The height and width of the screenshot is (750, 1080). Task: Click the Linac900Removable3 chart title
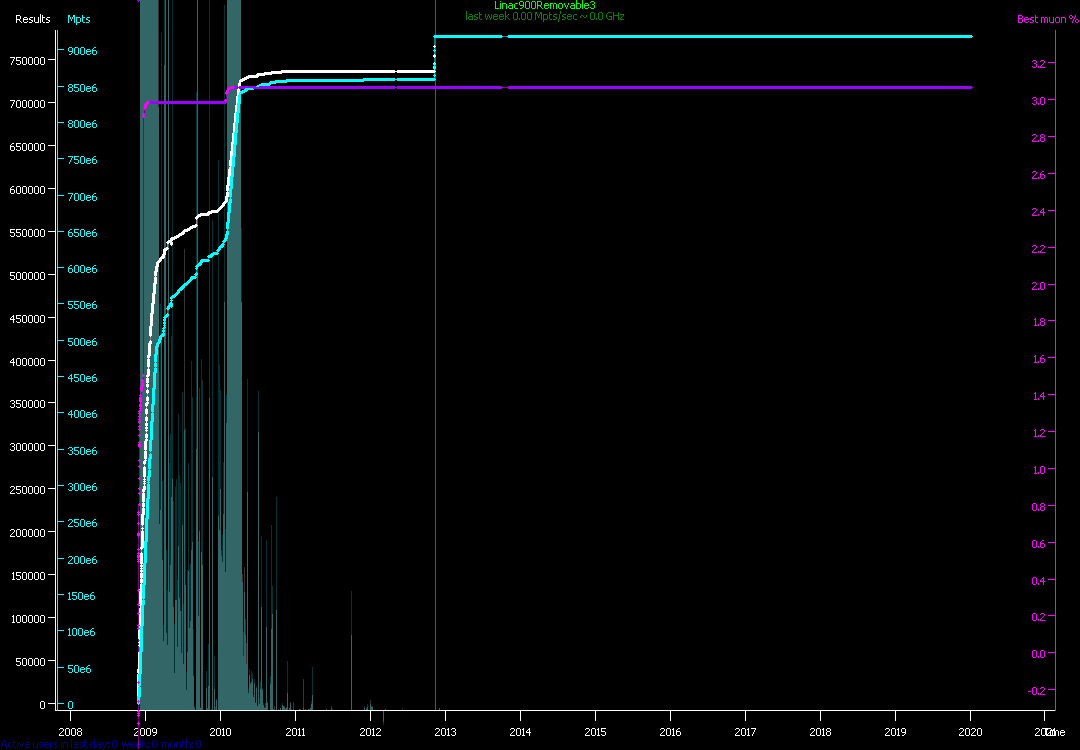[x=544, y=6]
